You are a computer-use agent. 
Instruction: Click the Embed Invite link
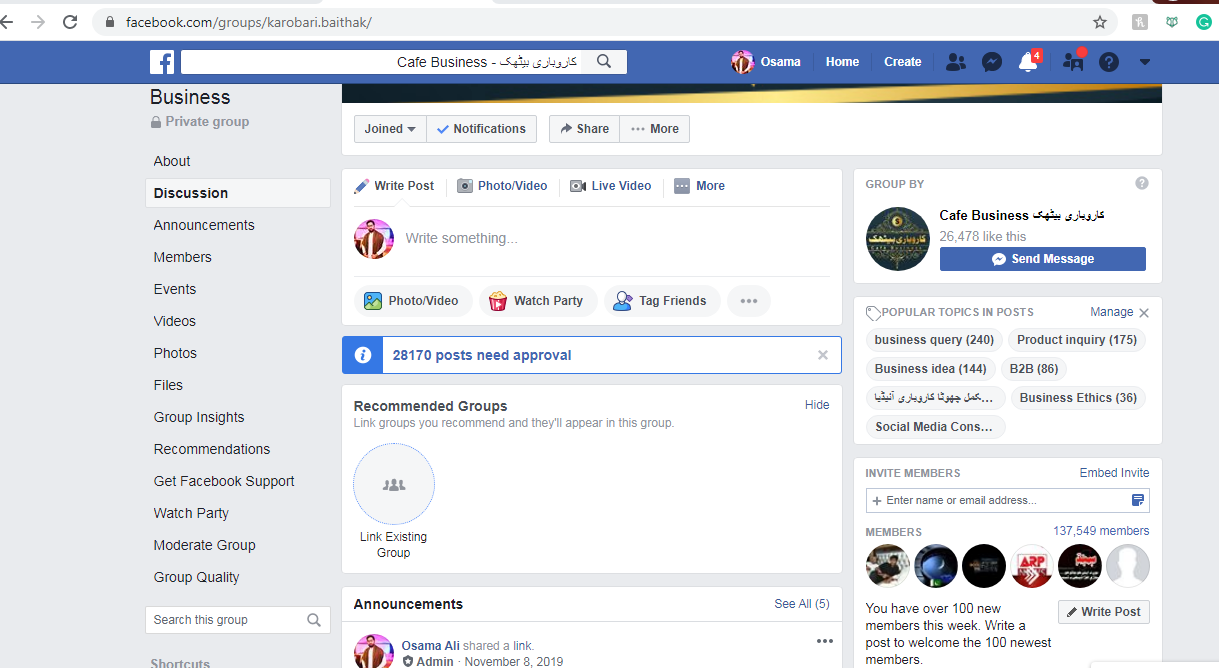[1114, 473]
